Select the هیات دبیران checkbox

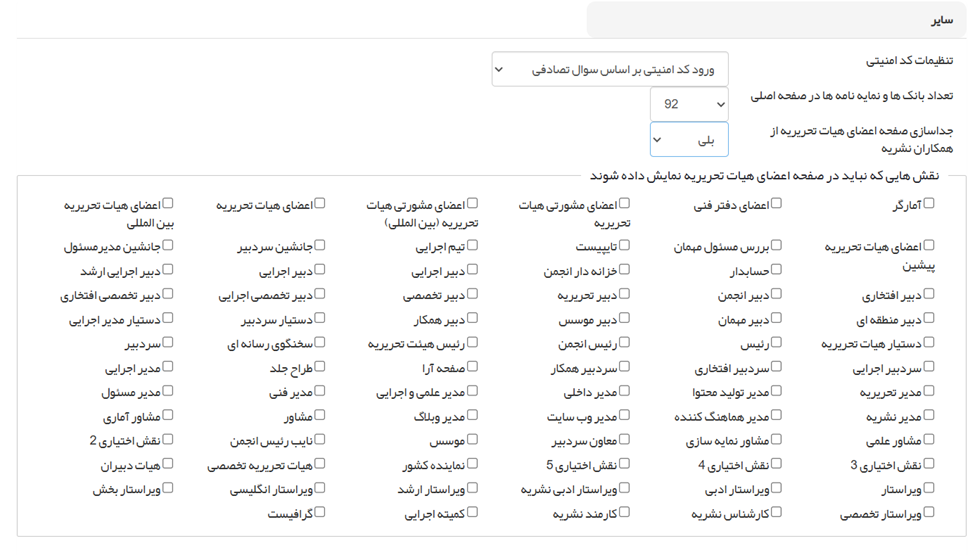[168, 464]
